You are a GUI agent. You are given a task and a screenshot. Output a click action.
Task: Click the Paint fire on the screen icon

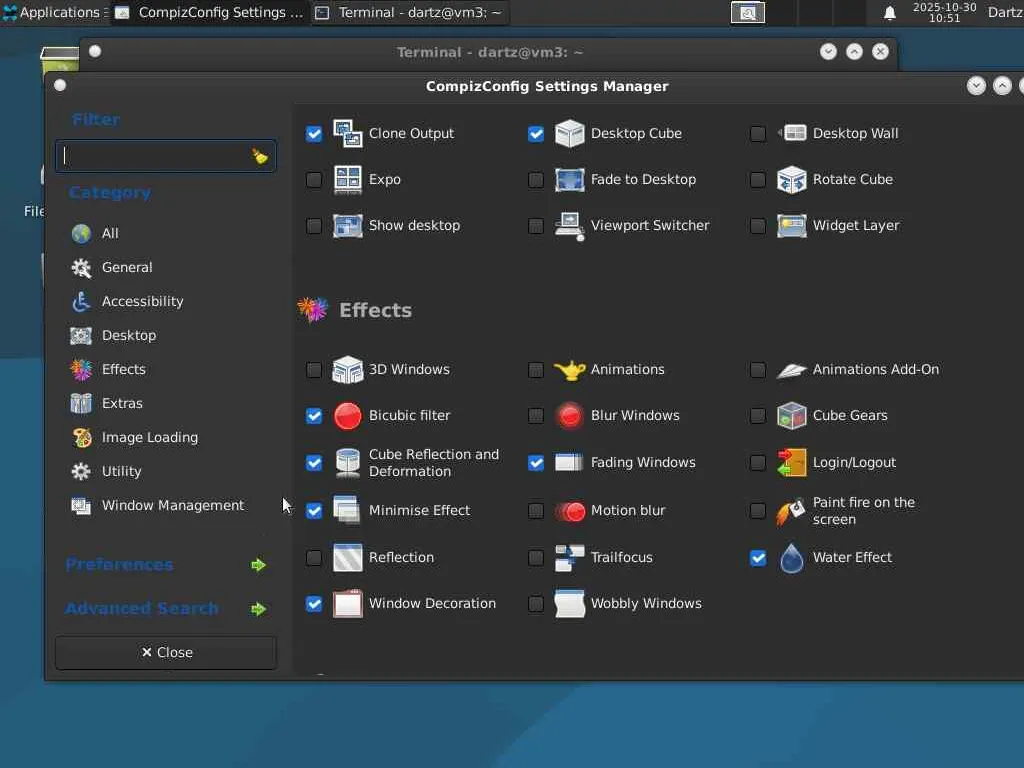(x=792, y=511)
